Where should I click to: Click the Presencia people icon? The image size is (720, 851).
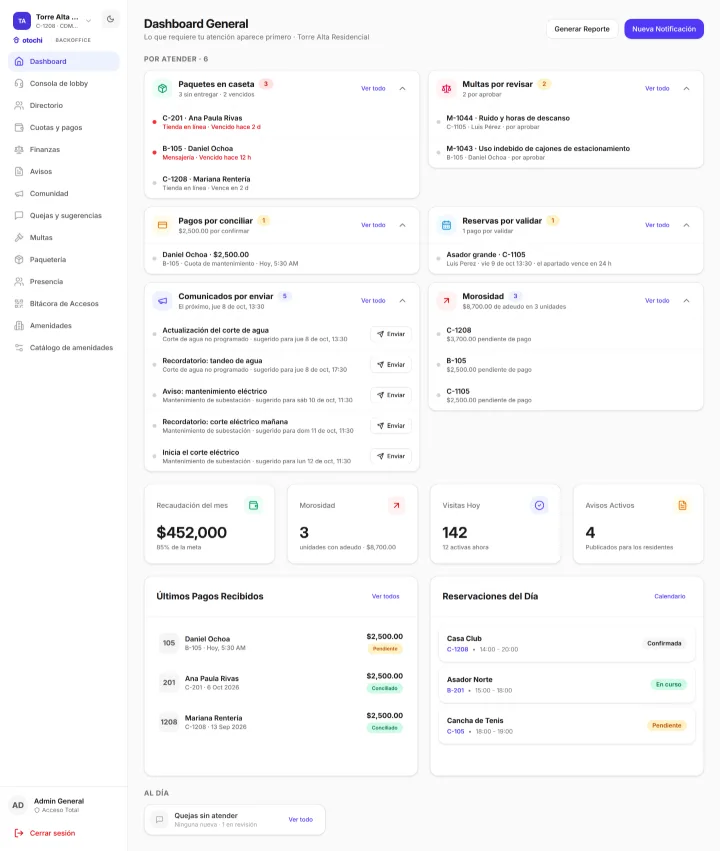[x=19, y=282]
